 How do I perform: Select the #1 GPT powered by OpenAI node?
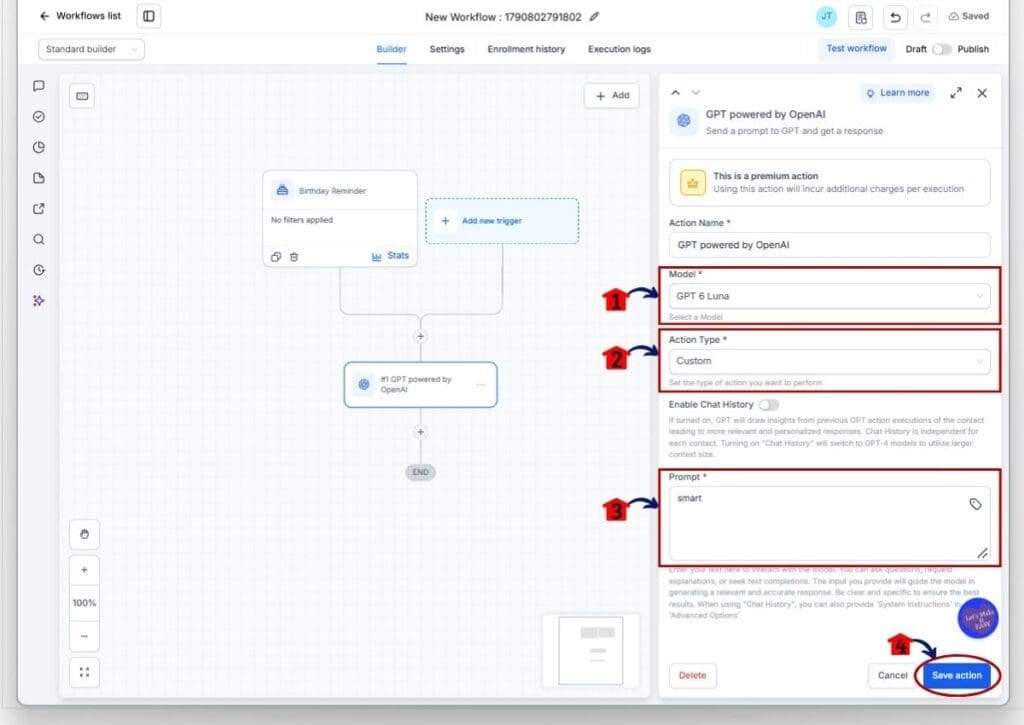420,385
